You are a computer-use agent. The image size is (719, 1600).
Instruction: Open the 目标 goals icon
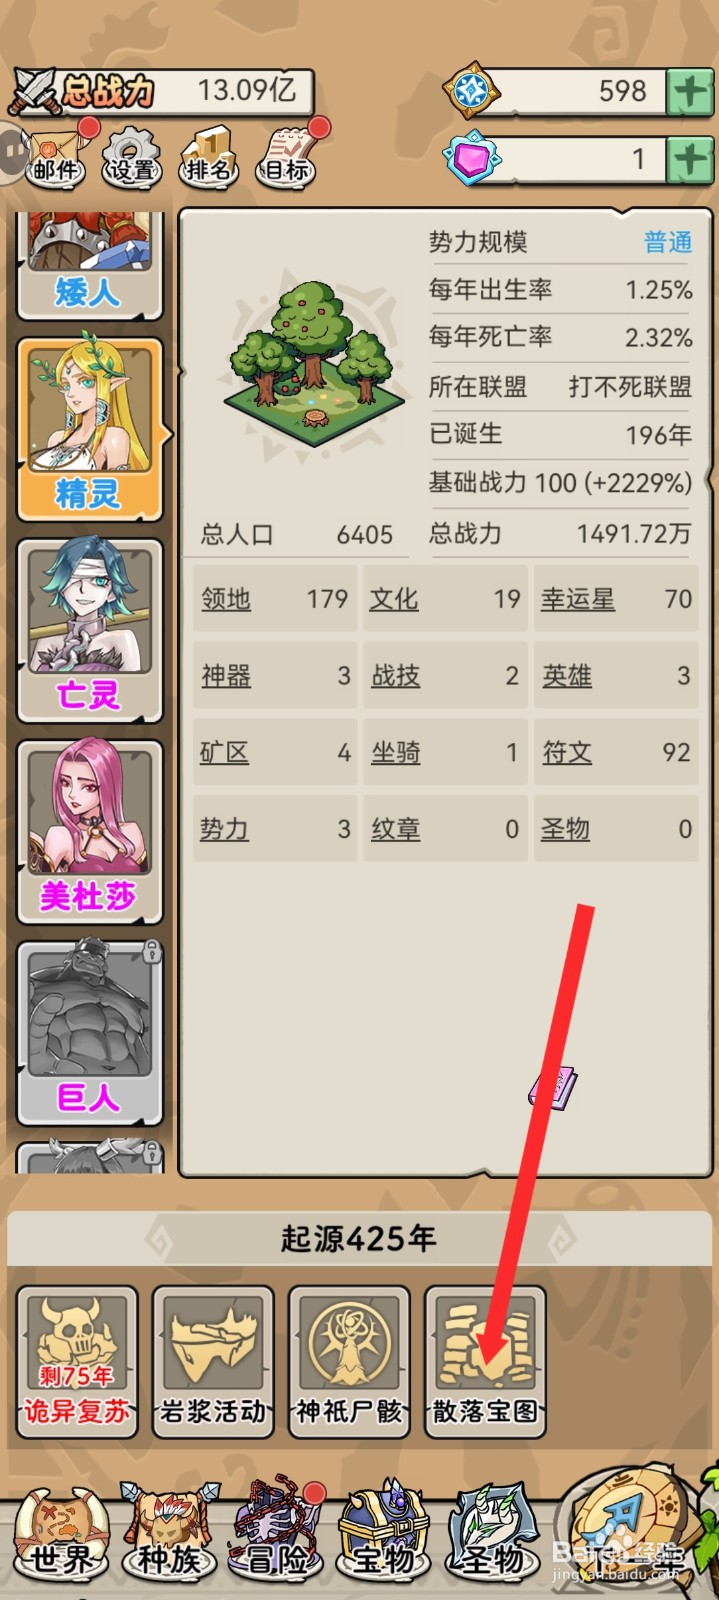(x=287, y=157)
